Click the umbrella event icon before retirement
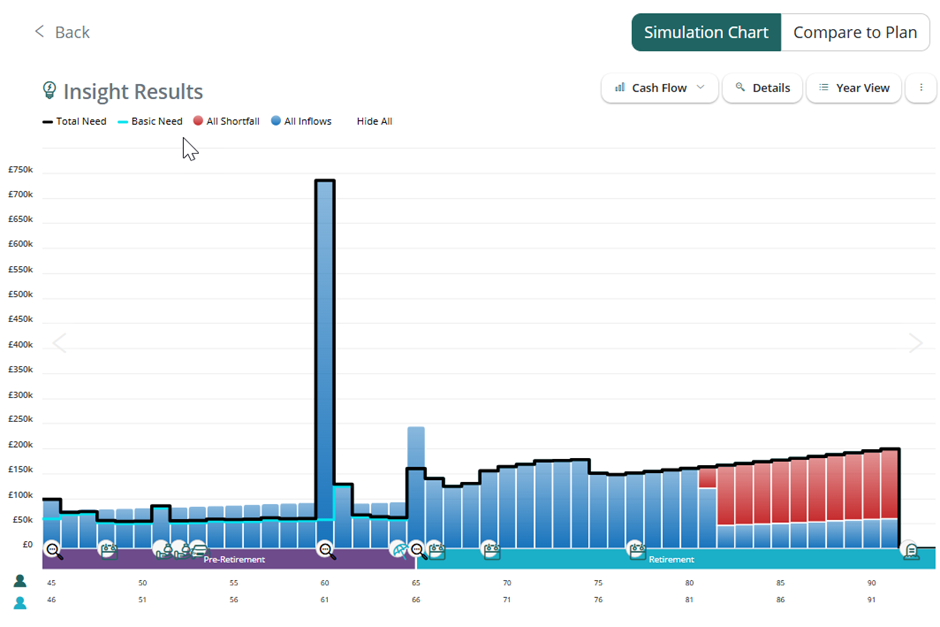The width and height of the screenshot is (940, 627). pyautogui.click(x=399, y=549)
